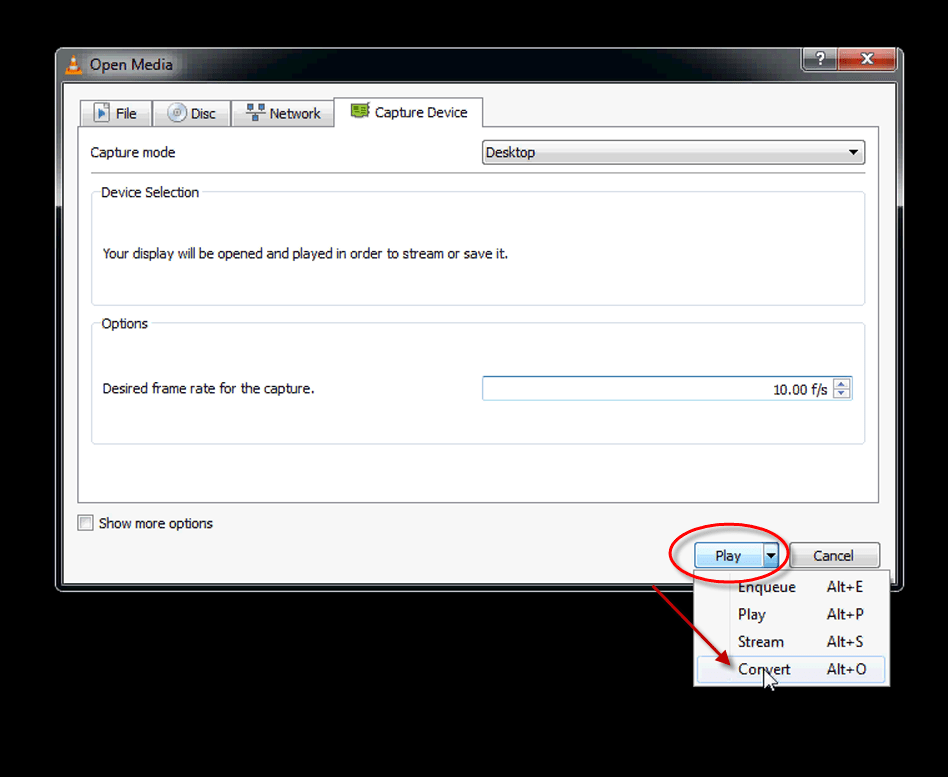948x777 pixels.
Task: Open the Capture mode dropdown showing Desktop
Action: 674,152
